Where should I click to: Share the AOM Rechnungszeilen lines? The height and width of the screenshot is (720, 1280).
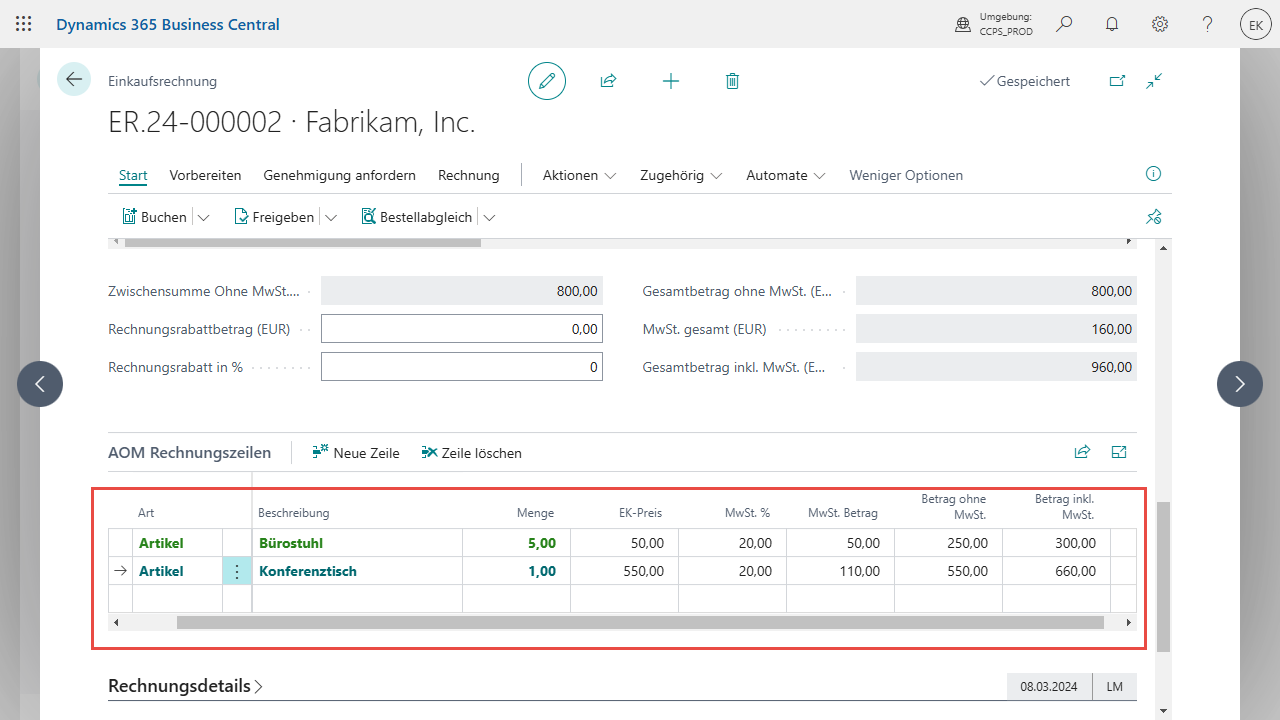[x=1082, y=452]
